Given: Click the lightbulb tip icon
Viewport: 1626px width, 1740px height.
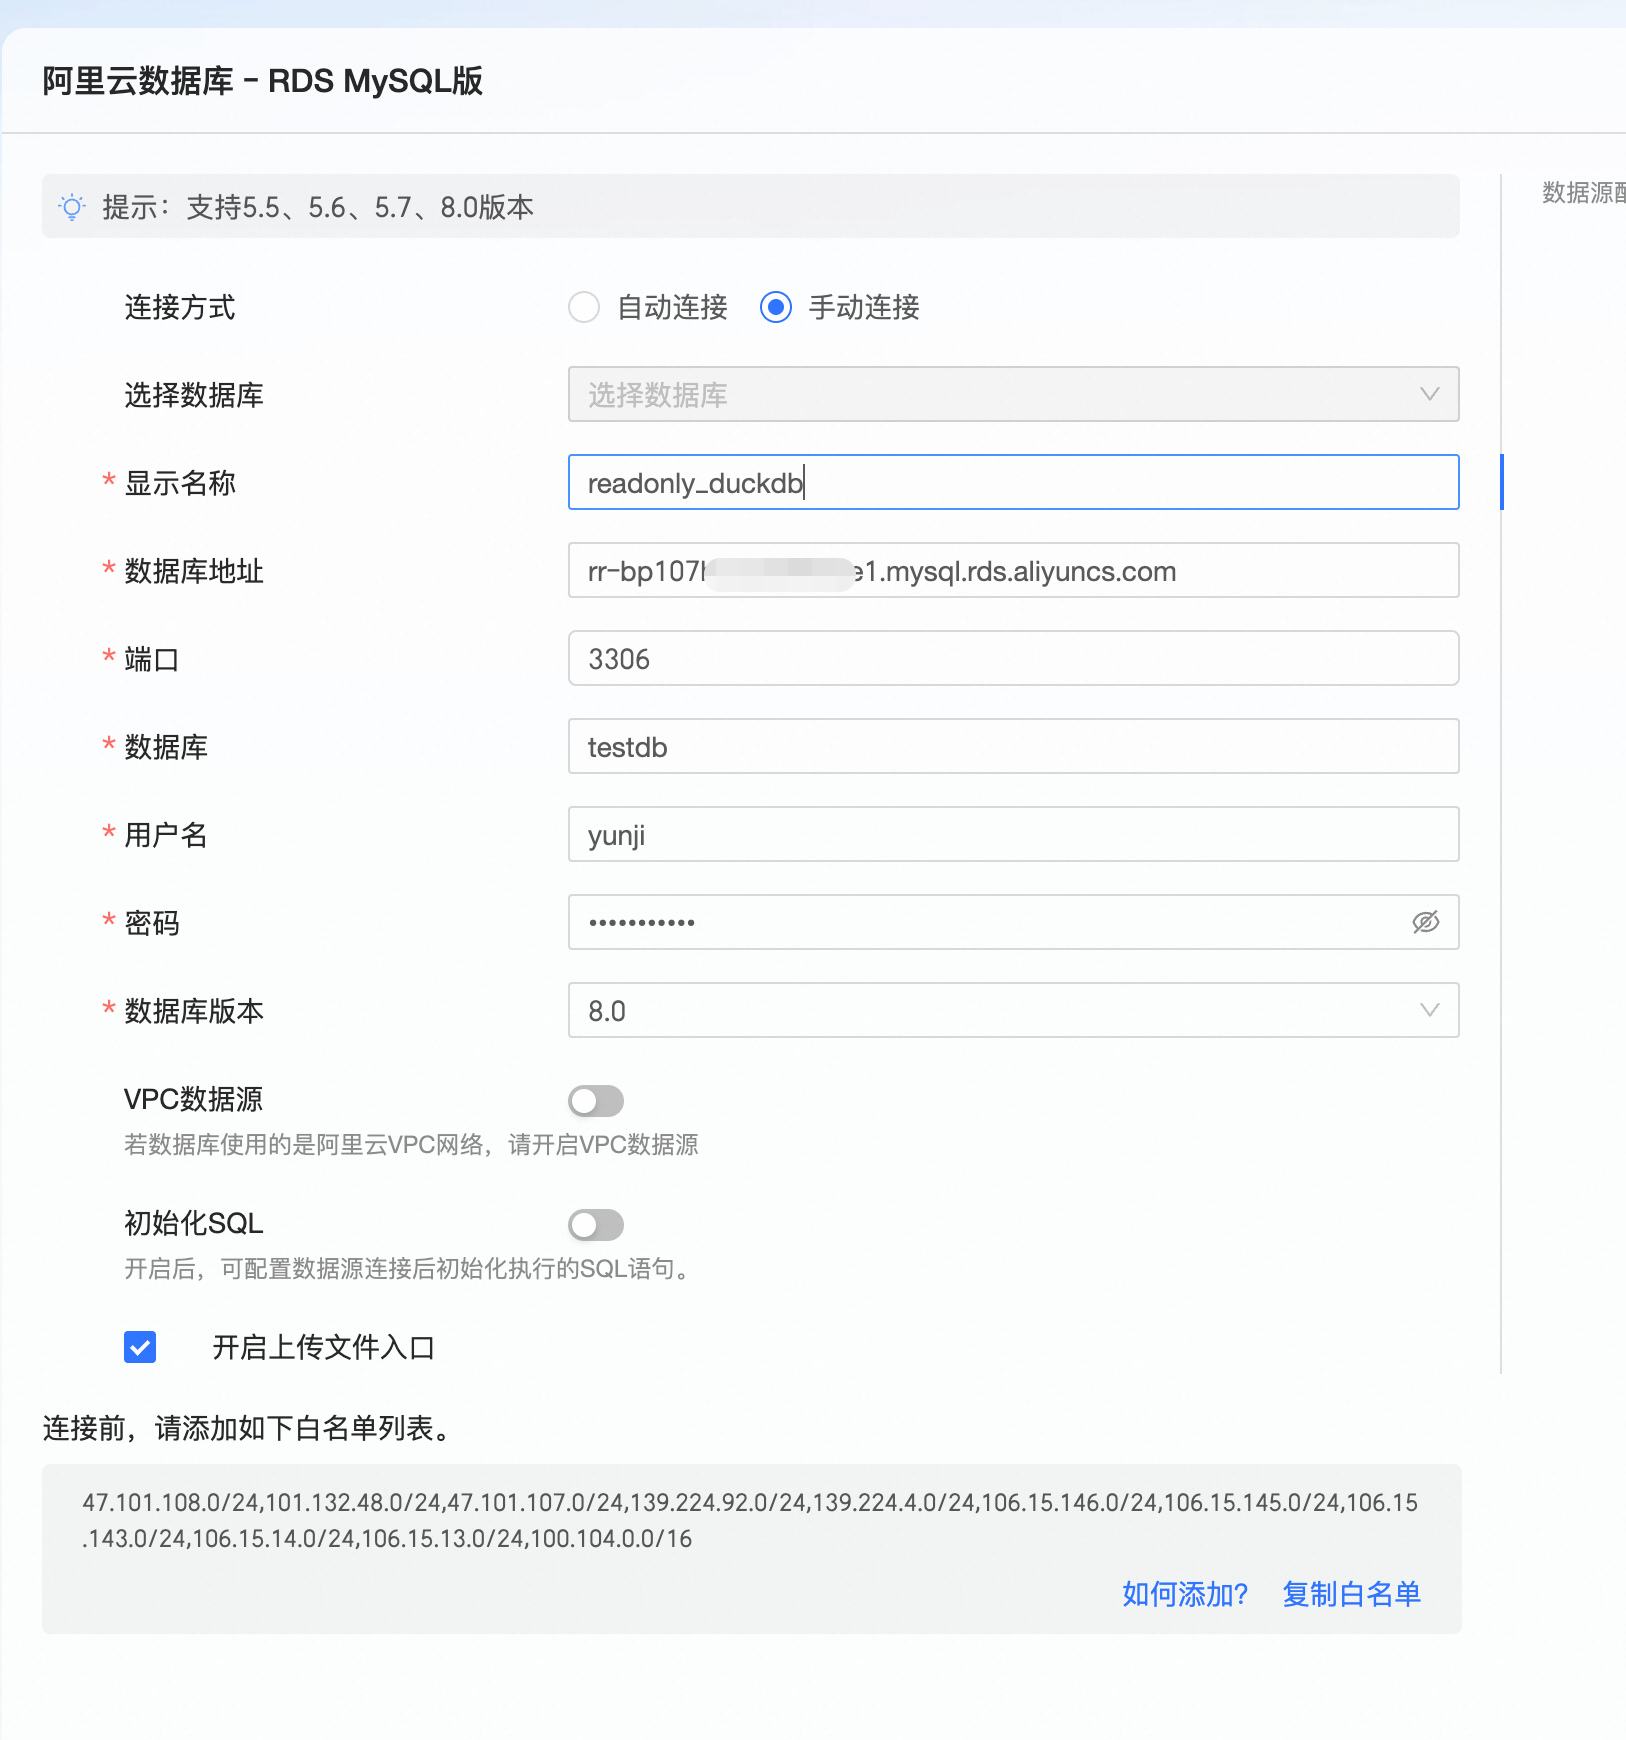Looking at the screenshot, I should [x=72, y=207].
